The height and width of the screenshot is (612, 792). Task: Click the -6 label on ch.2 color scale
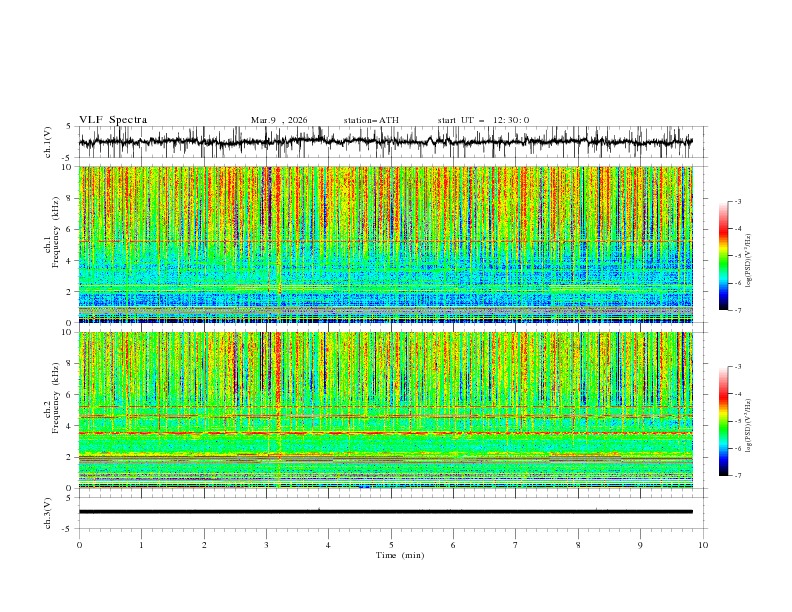tap(738, 448)
